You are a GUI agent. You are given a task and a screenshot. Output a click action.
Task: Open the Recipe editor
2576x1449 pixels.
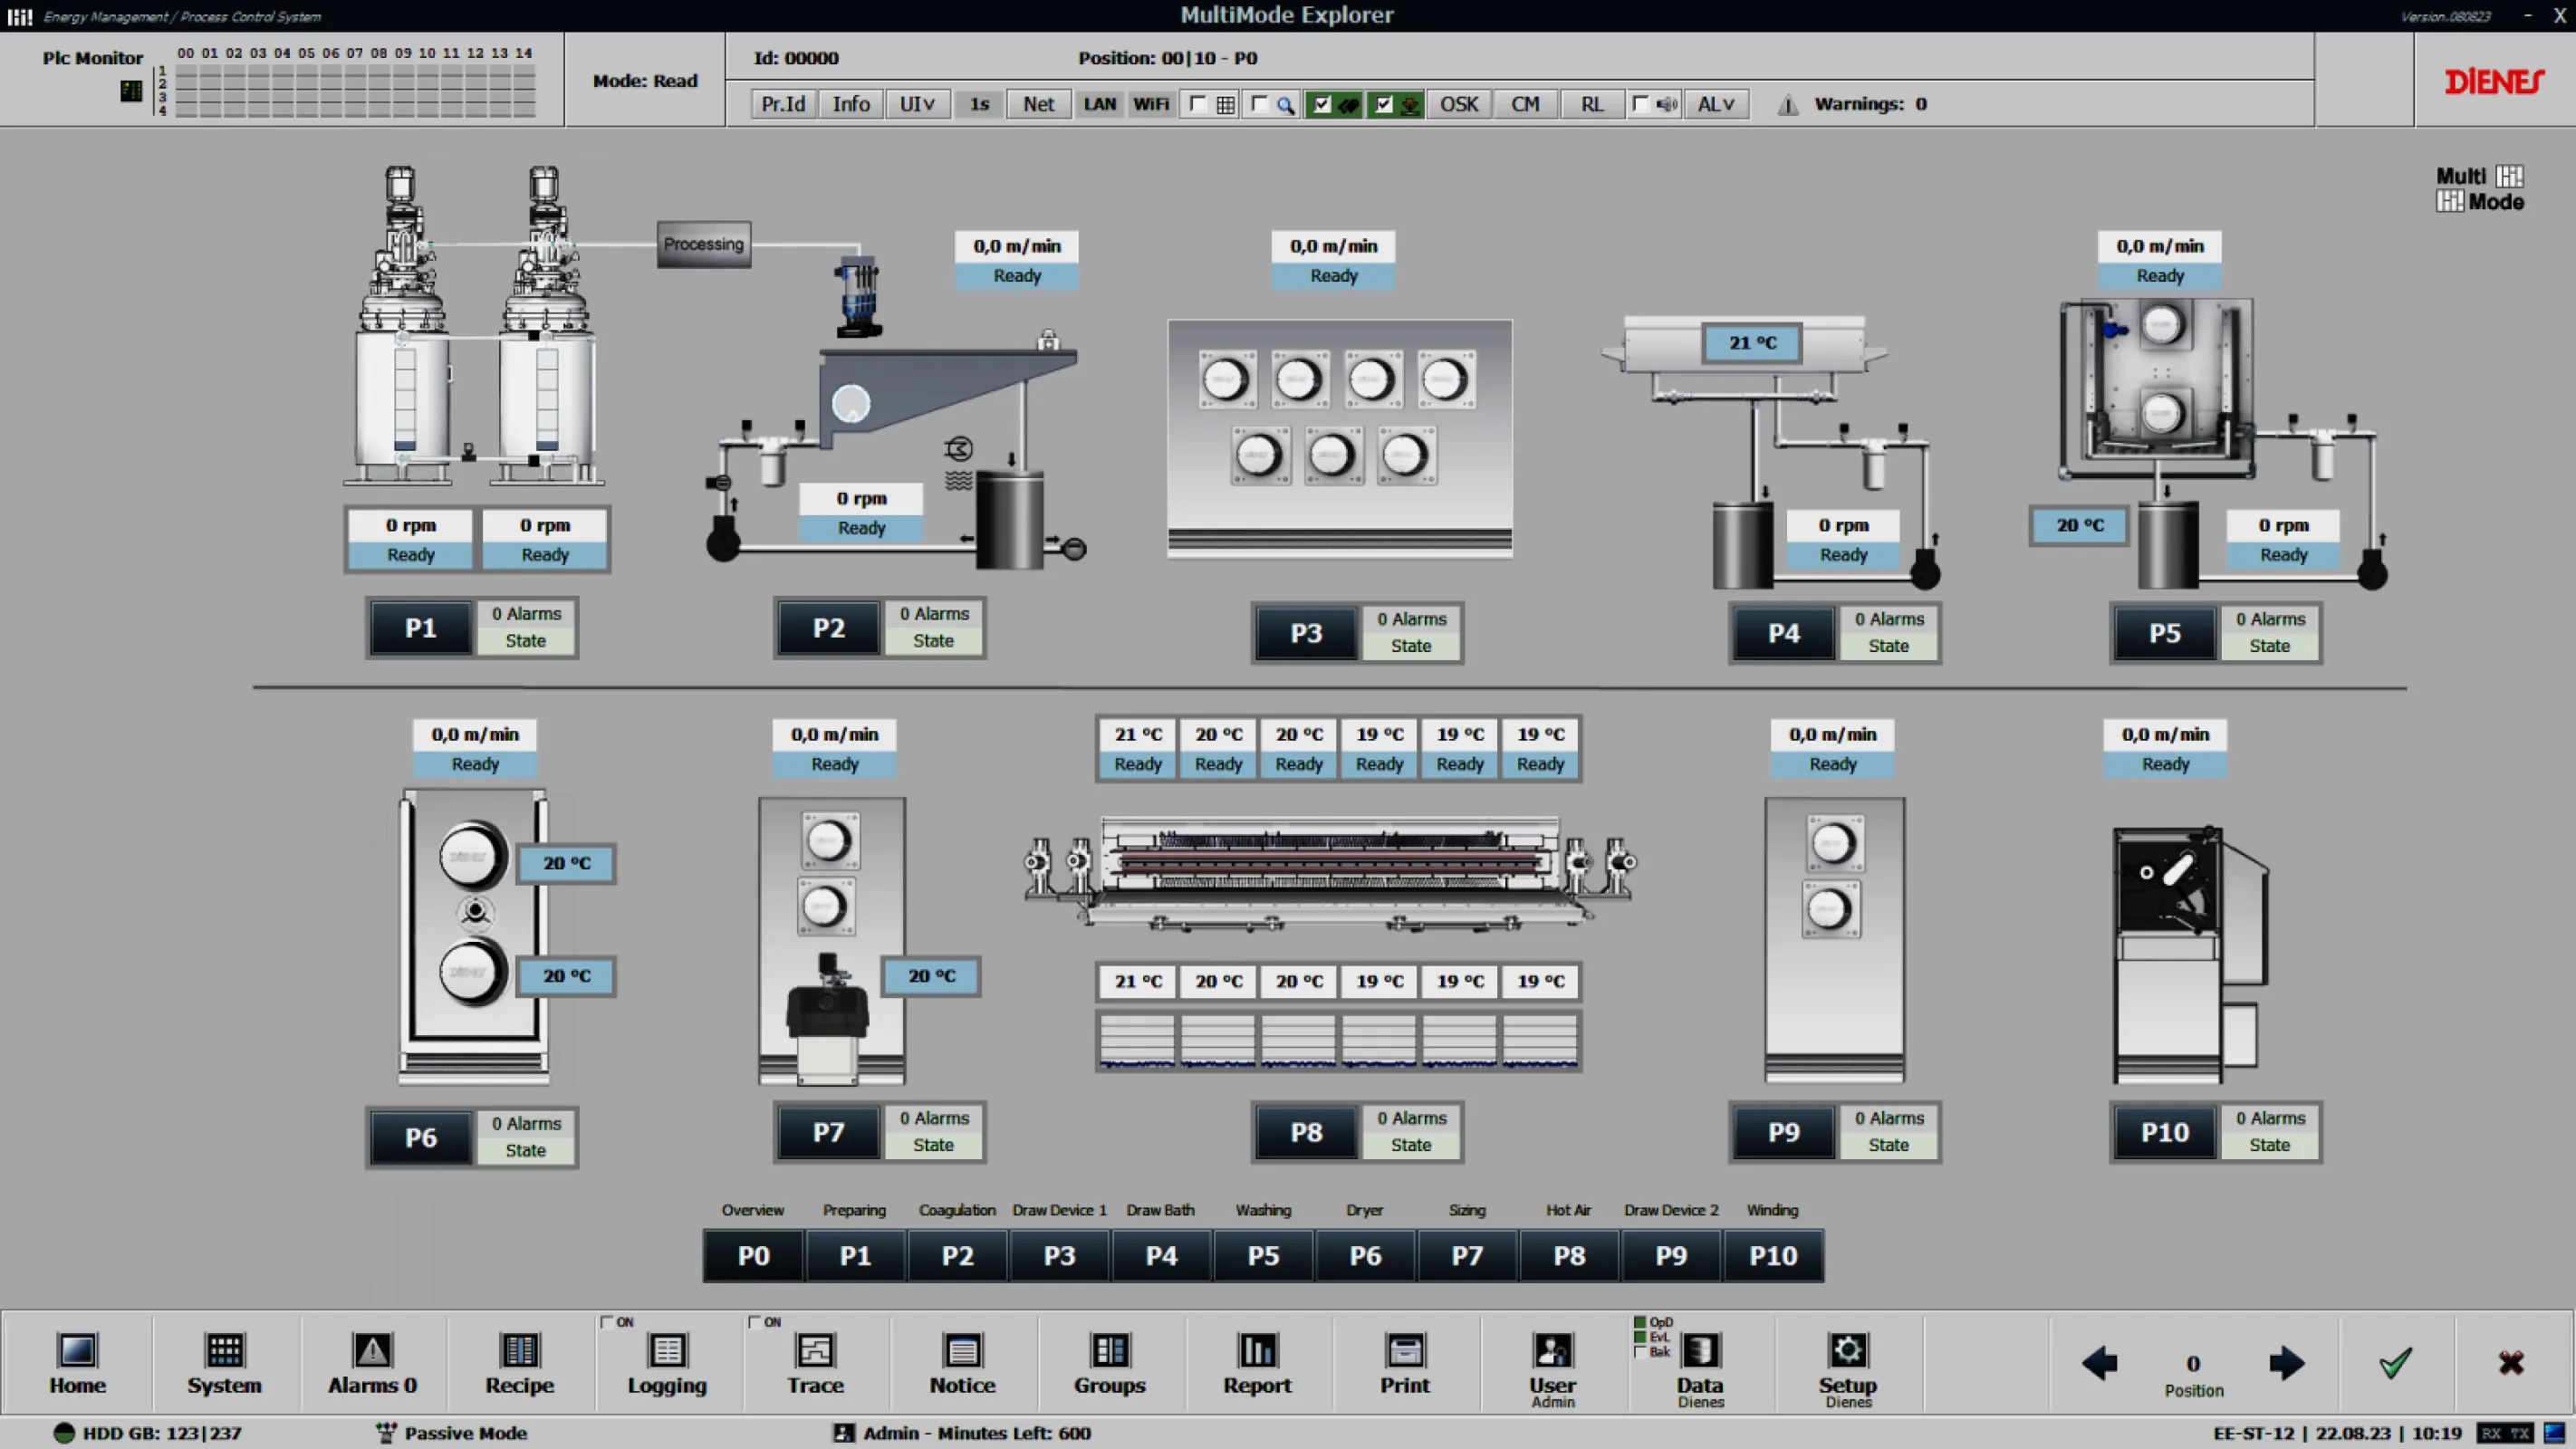coord(519,1365)
